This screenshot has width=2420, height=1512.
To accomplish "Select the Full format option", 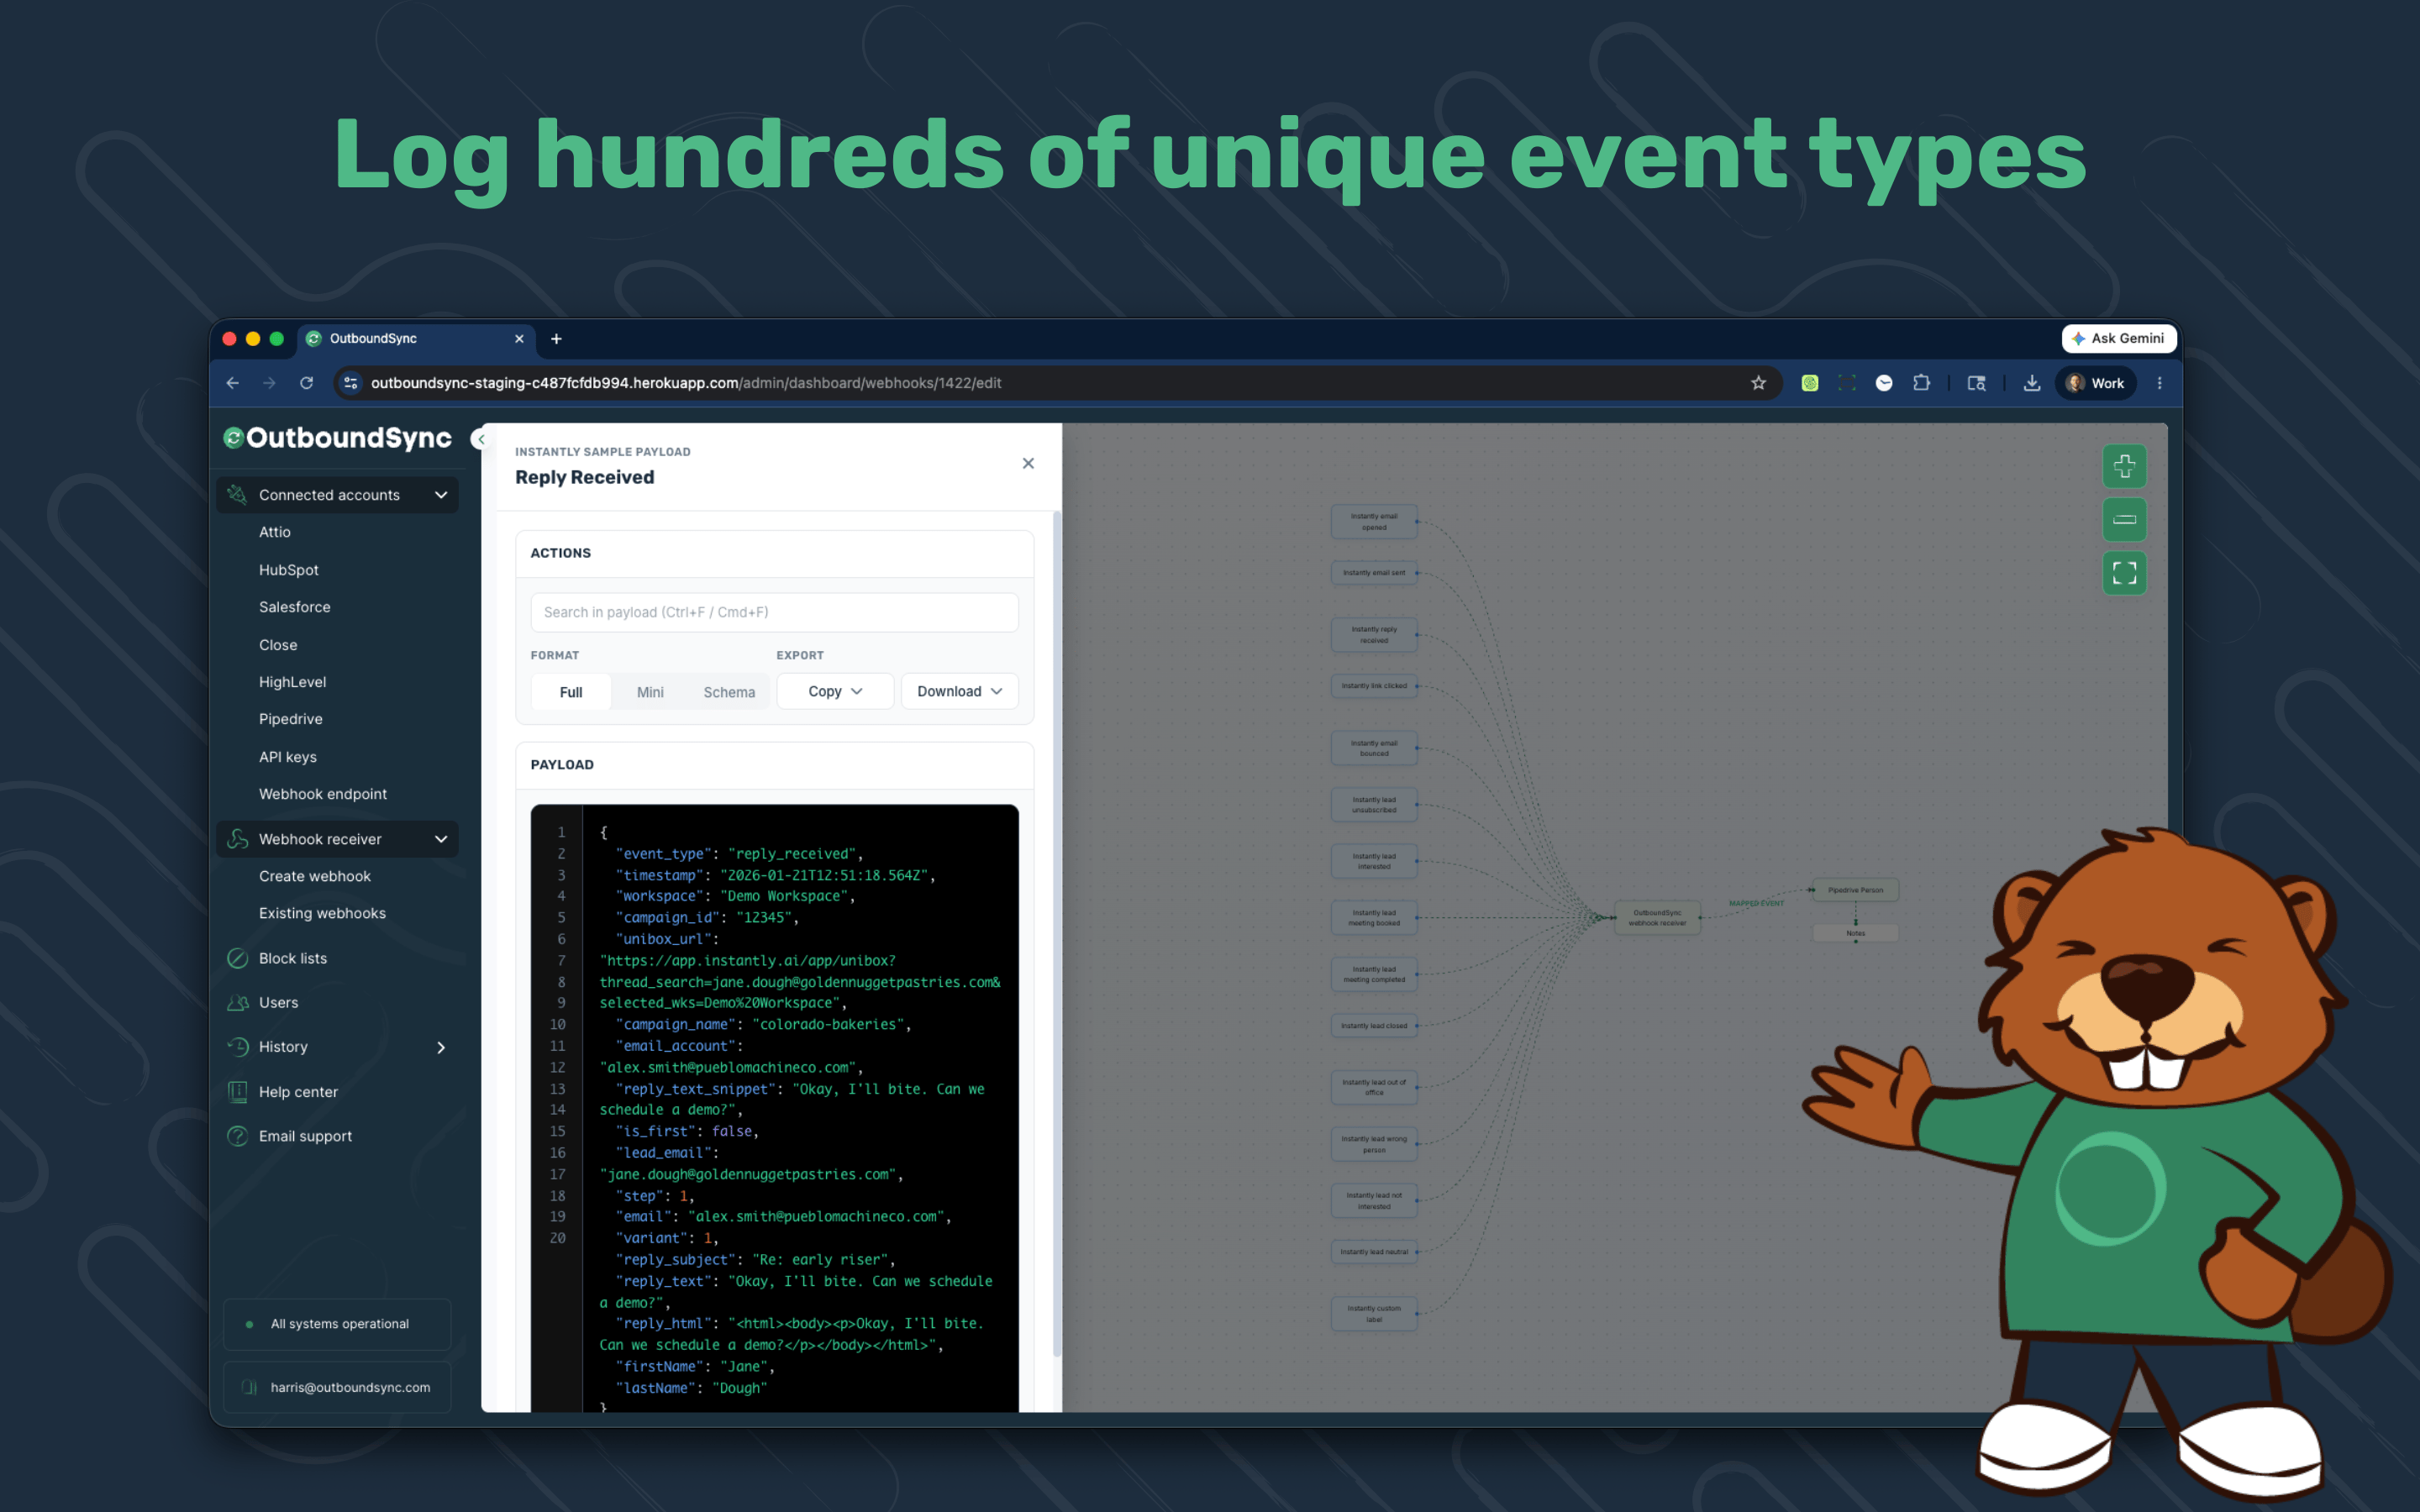I will (571, 692).
